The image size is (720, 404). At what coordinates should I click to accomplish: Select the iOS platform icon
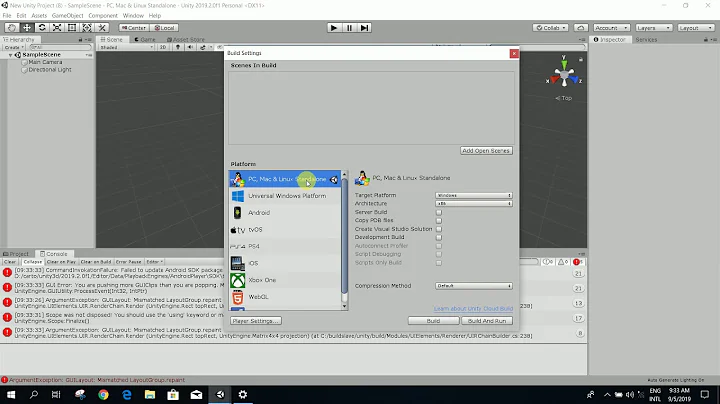click(237, 263)
